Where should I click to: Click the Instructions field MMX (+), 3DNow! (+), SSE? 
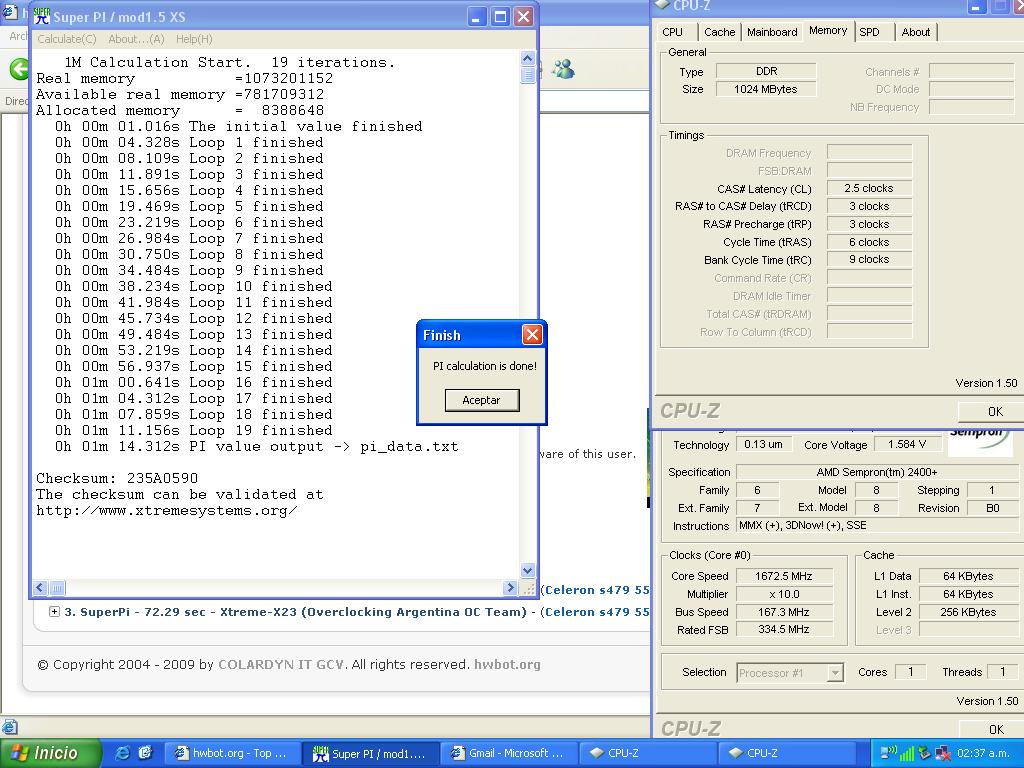point(877,525)
